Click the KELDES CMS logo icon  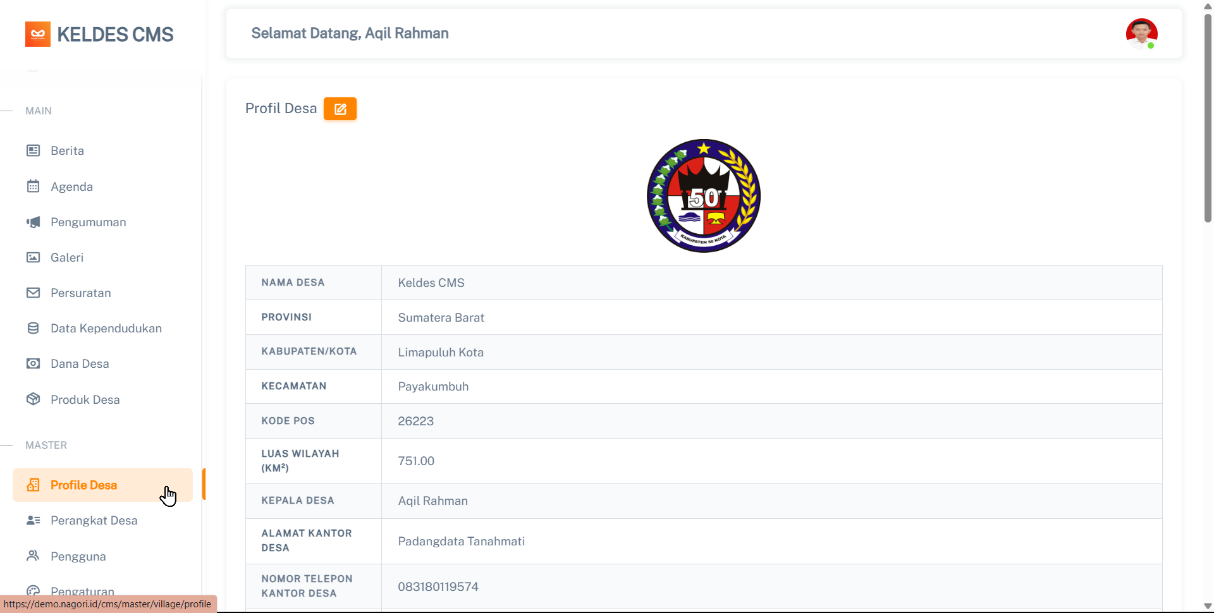coord(38,35)
